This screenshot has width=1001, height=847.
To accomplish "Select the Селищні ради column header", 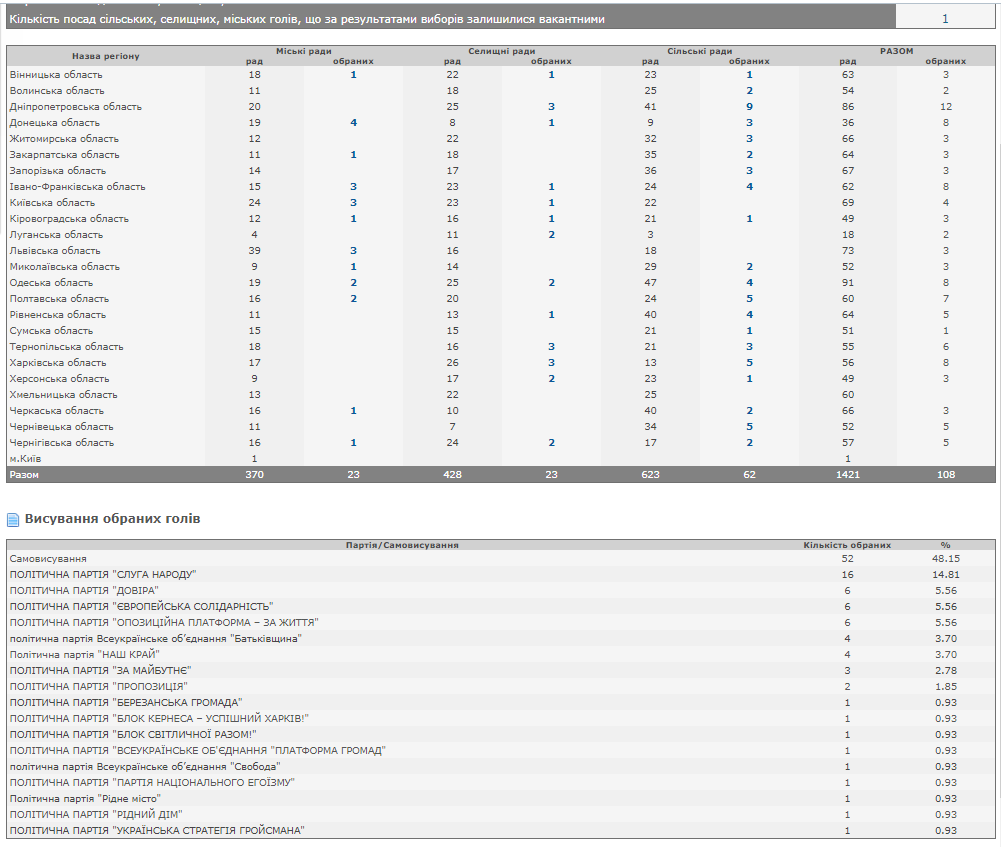I will click(x=501, y=51).
